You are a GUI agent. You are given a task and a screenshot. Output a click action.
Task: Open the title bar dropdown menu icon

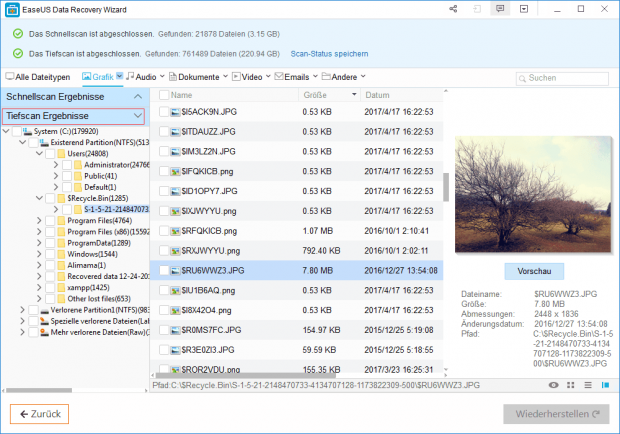pyautogui.click(x=524, y=9)
